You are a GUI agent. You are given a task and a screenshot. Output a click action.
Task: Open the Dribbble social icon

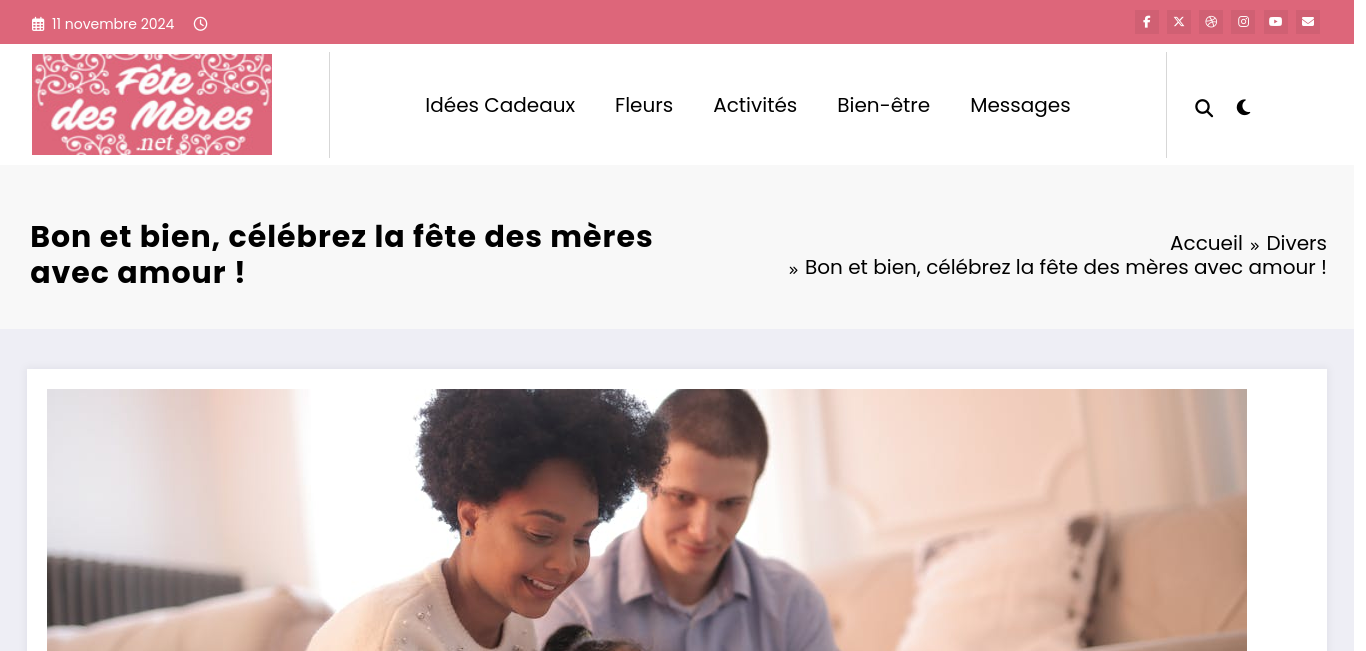click(1211, 22)
